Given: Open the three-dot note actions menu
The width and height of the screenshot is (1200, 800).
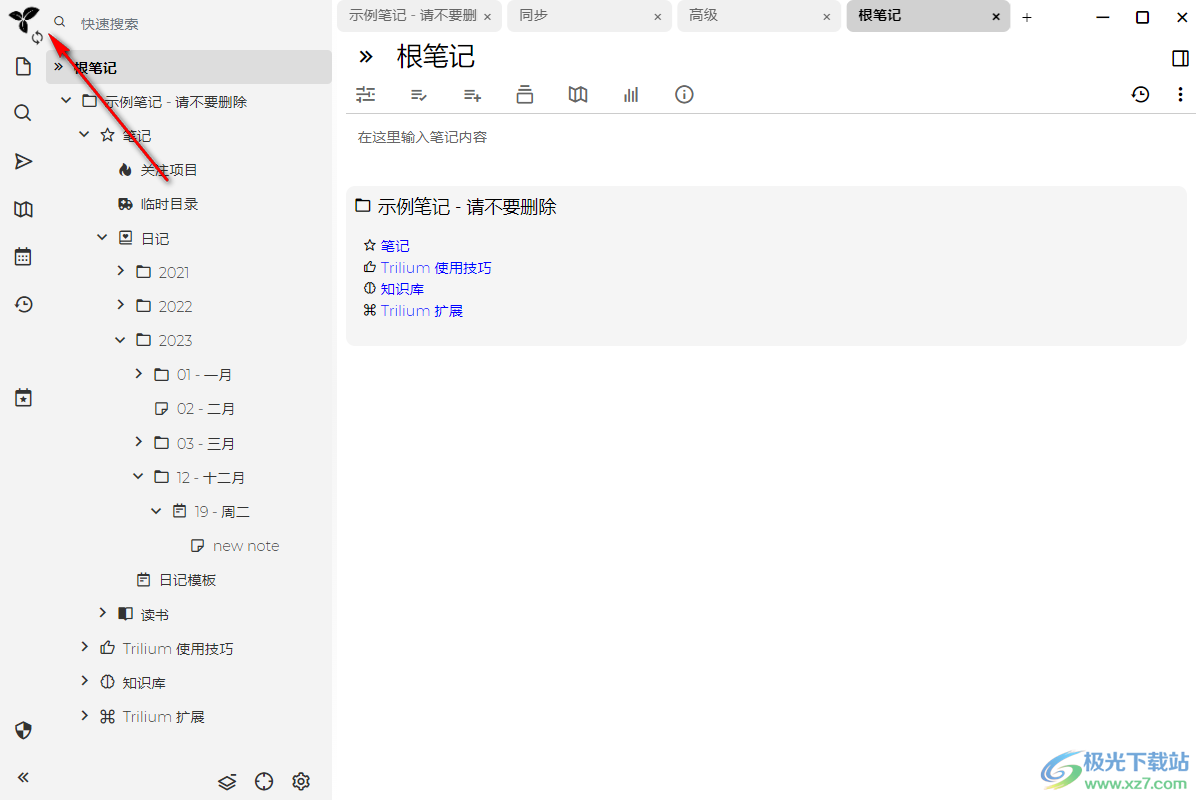Looking at the screenshot, I should 1180,94.
